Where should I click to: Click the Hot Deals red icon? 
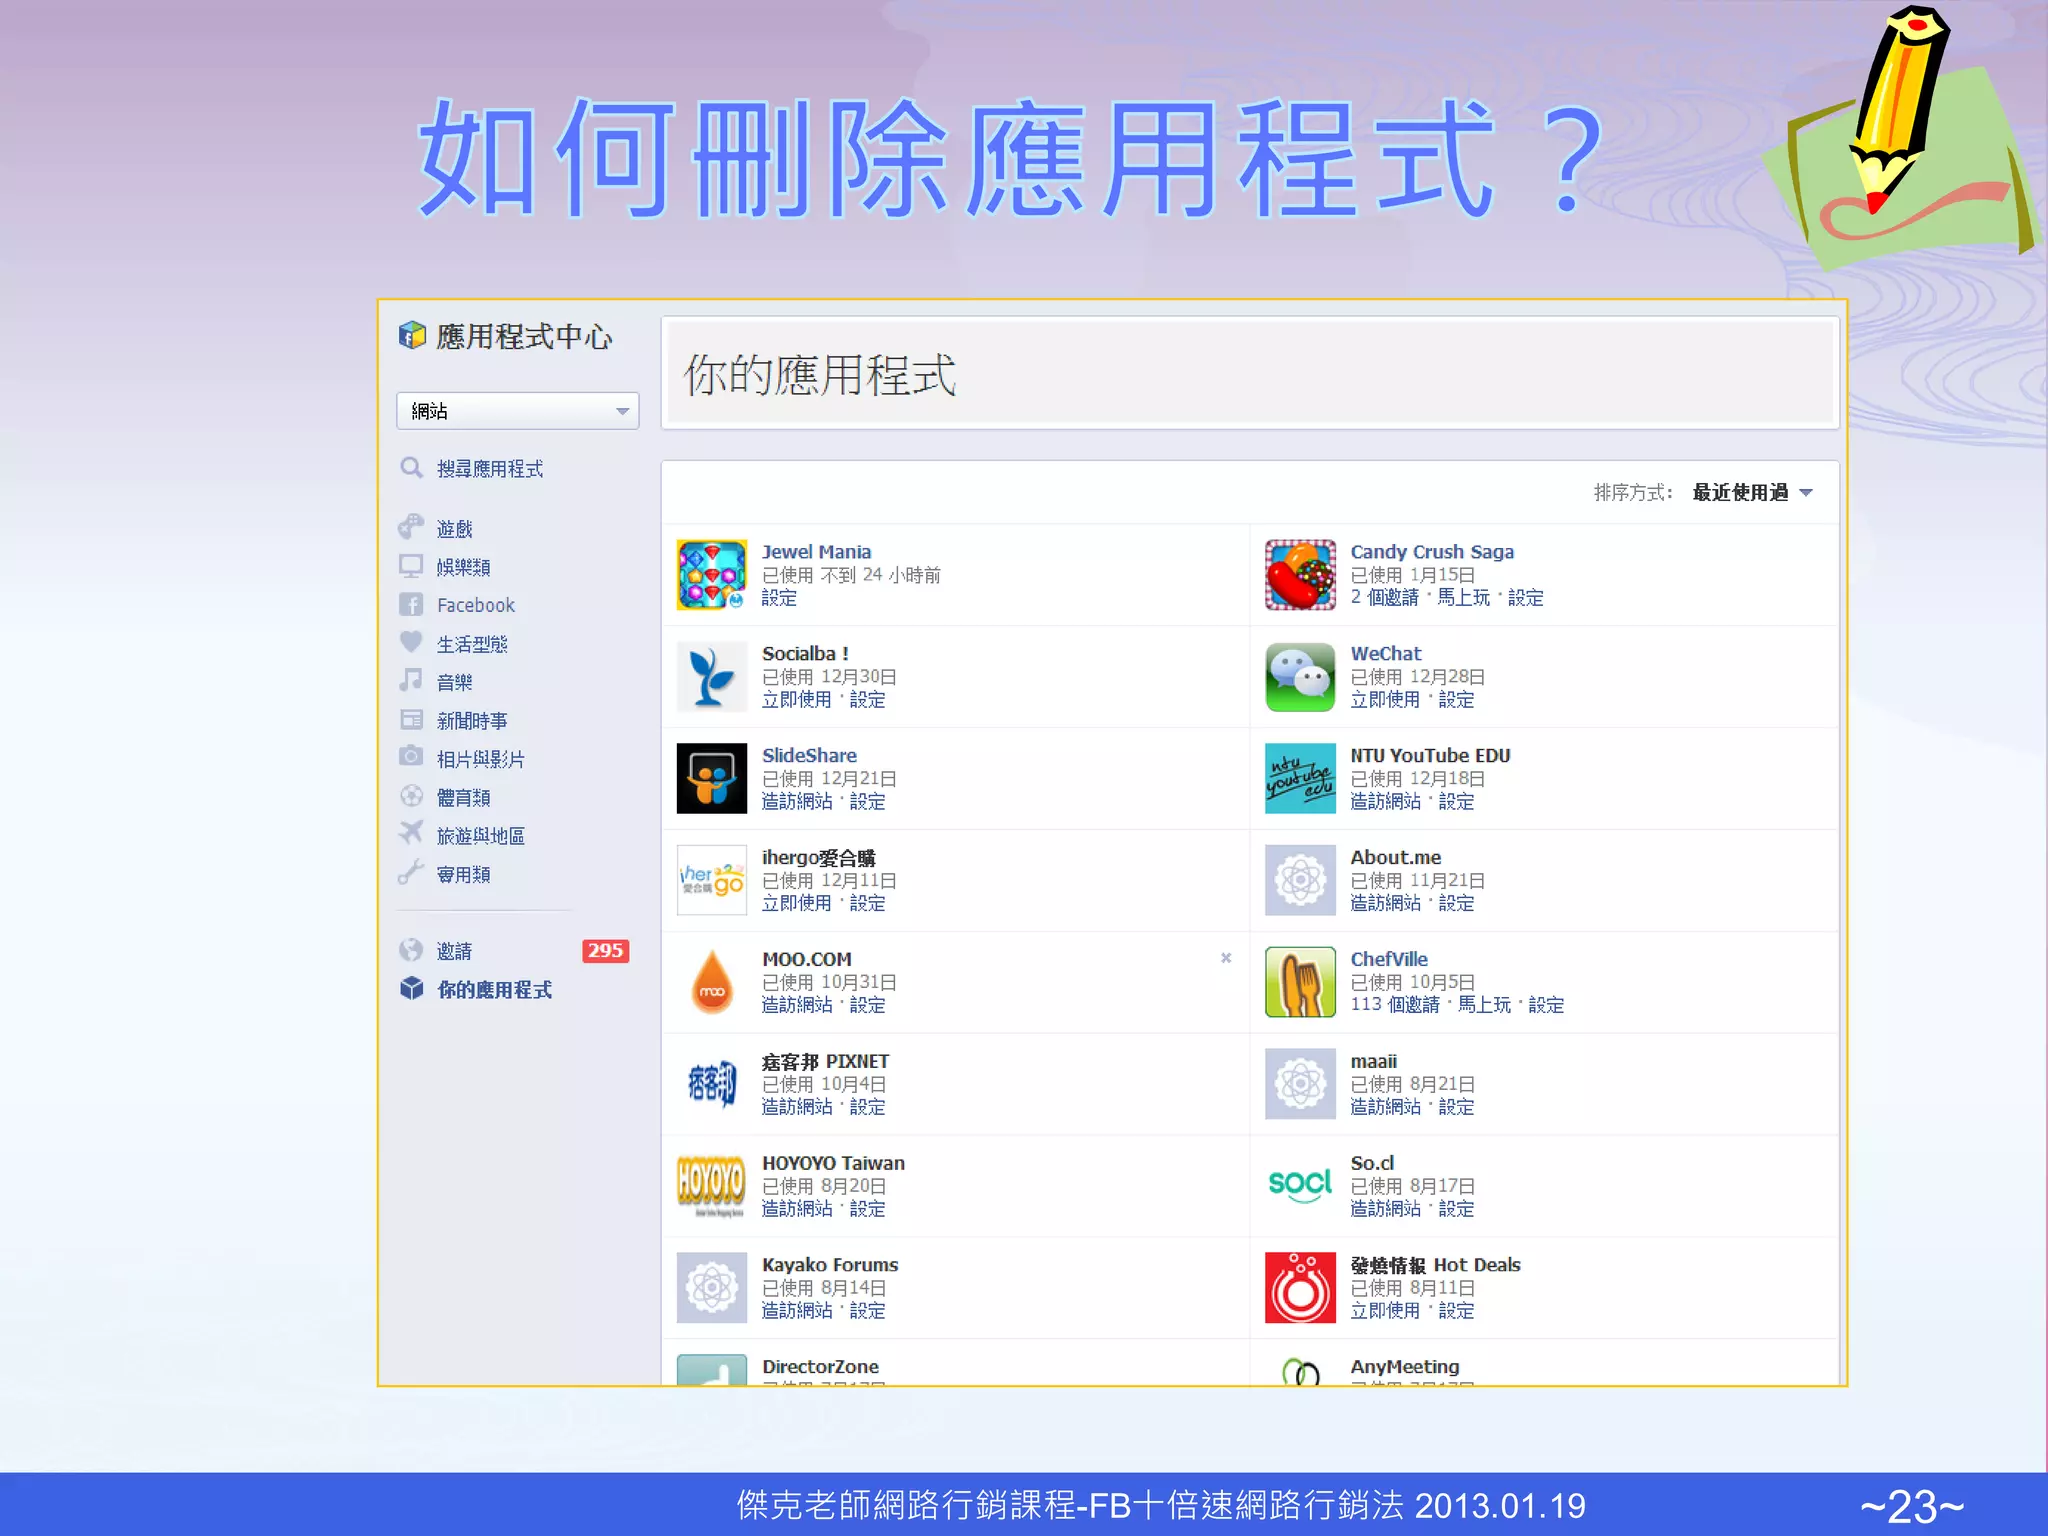(1300, 1288)
